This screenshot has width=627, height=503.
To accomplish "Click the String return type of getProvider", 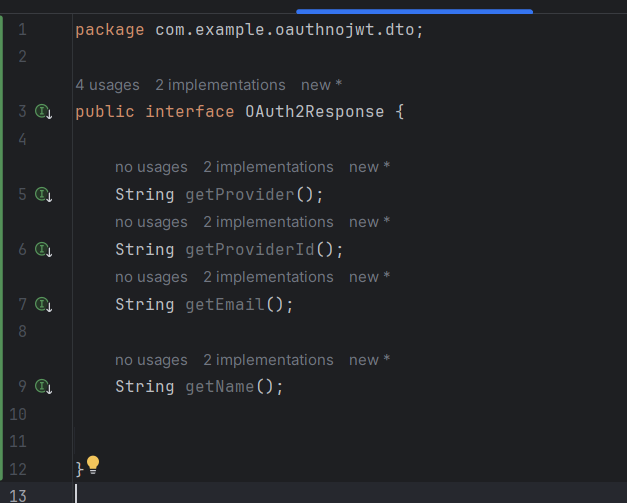I will tap(145, 195).
